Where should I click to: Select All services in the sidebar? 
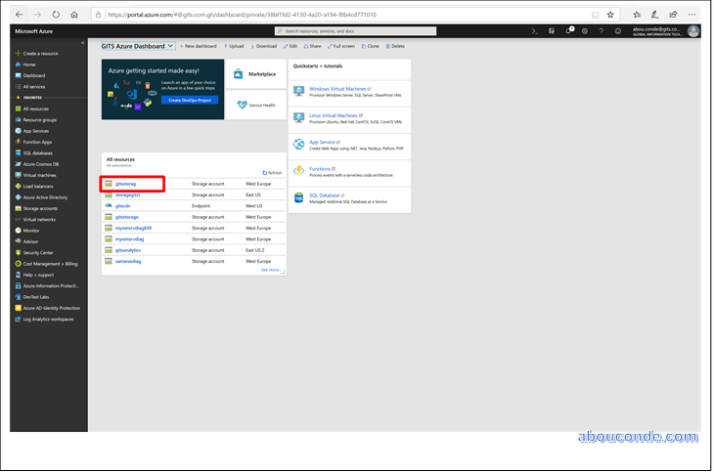pos(35,87)
